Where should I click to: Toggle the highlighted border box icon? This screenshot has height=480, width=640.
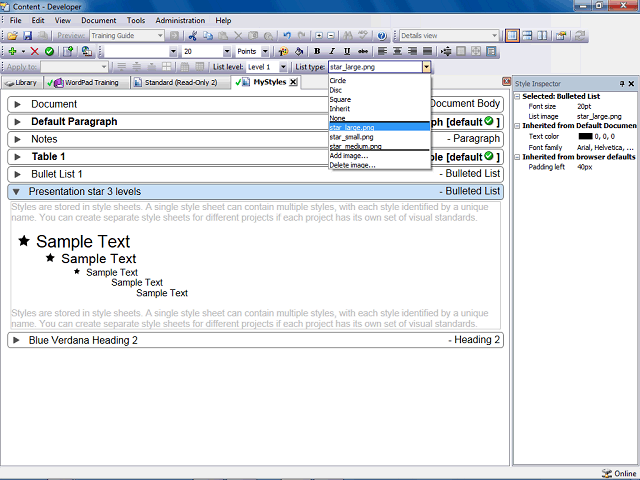pos(491,51)
